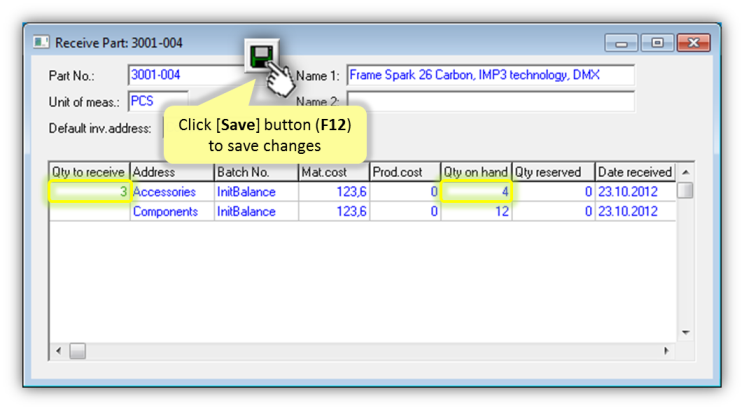Click Prod.cost 0 in Components row
This screenshot has width=744, height=410.
point(405,211)
